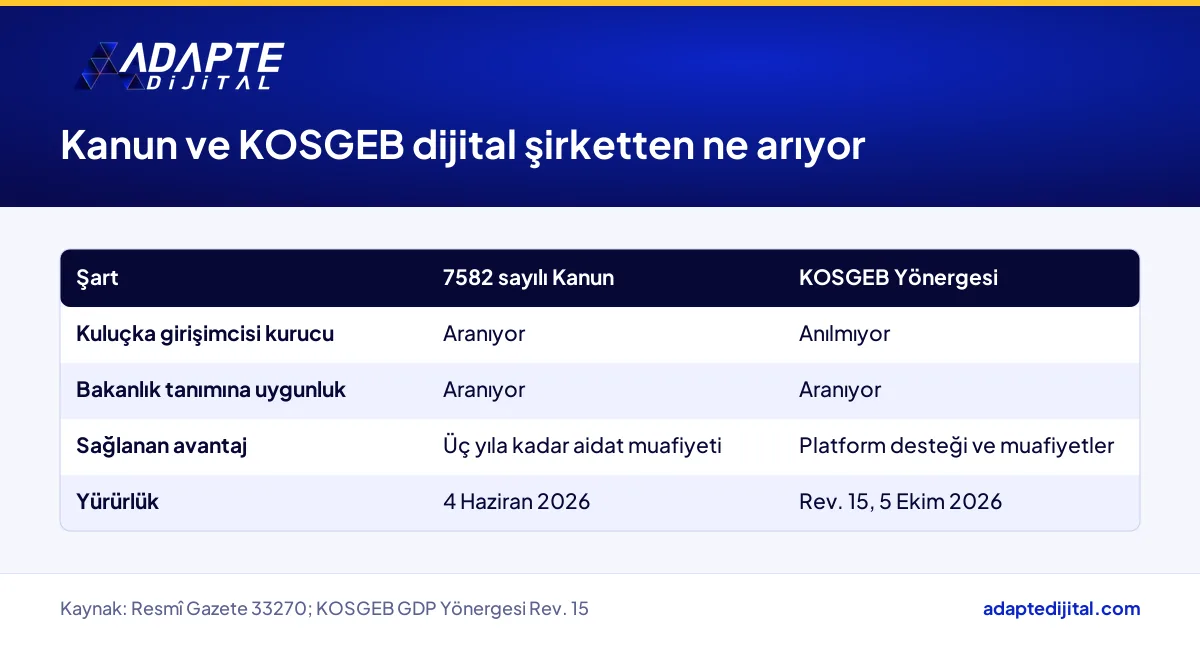Select the 'Bakanlık tanımına uygunluk' row label
1200x659 pixels.
(211, 390)
